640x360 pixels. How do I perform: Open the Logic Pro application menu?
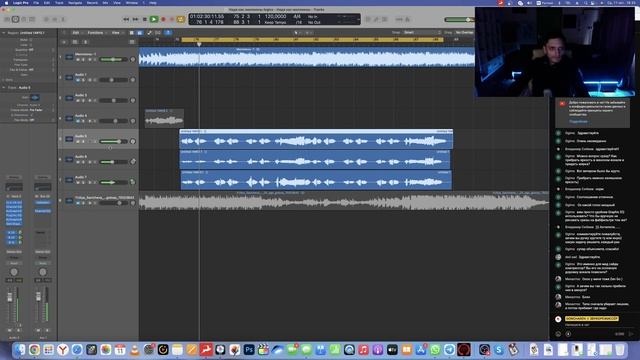(x=20, y=2)
